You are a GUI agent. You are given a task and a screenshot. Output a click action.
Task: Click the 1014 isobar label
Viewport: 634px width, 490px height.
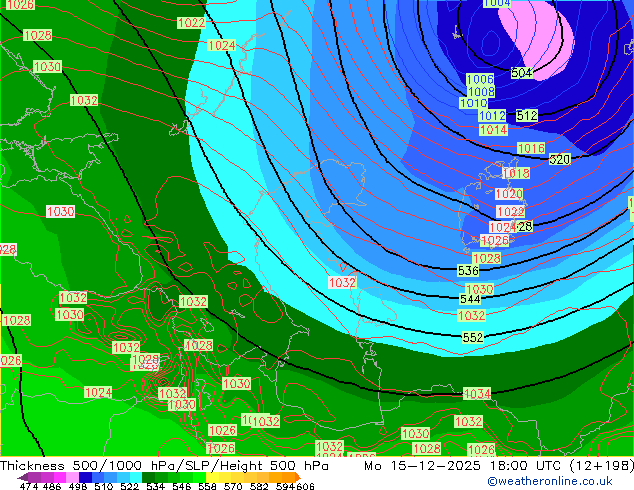click(493, 130)
